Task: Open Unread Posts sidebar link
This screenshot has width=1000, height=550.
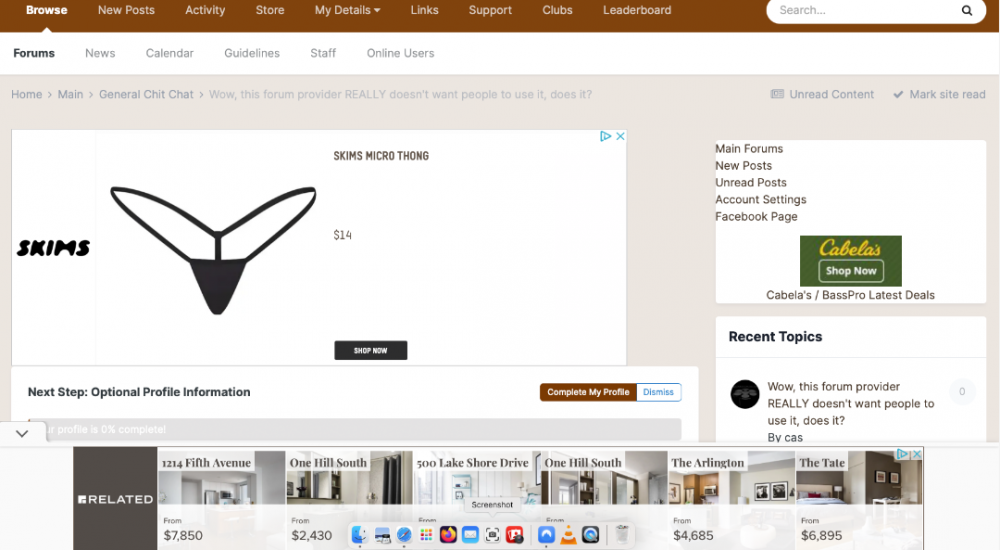Action: pyautogui.click(x=751, y=182)
